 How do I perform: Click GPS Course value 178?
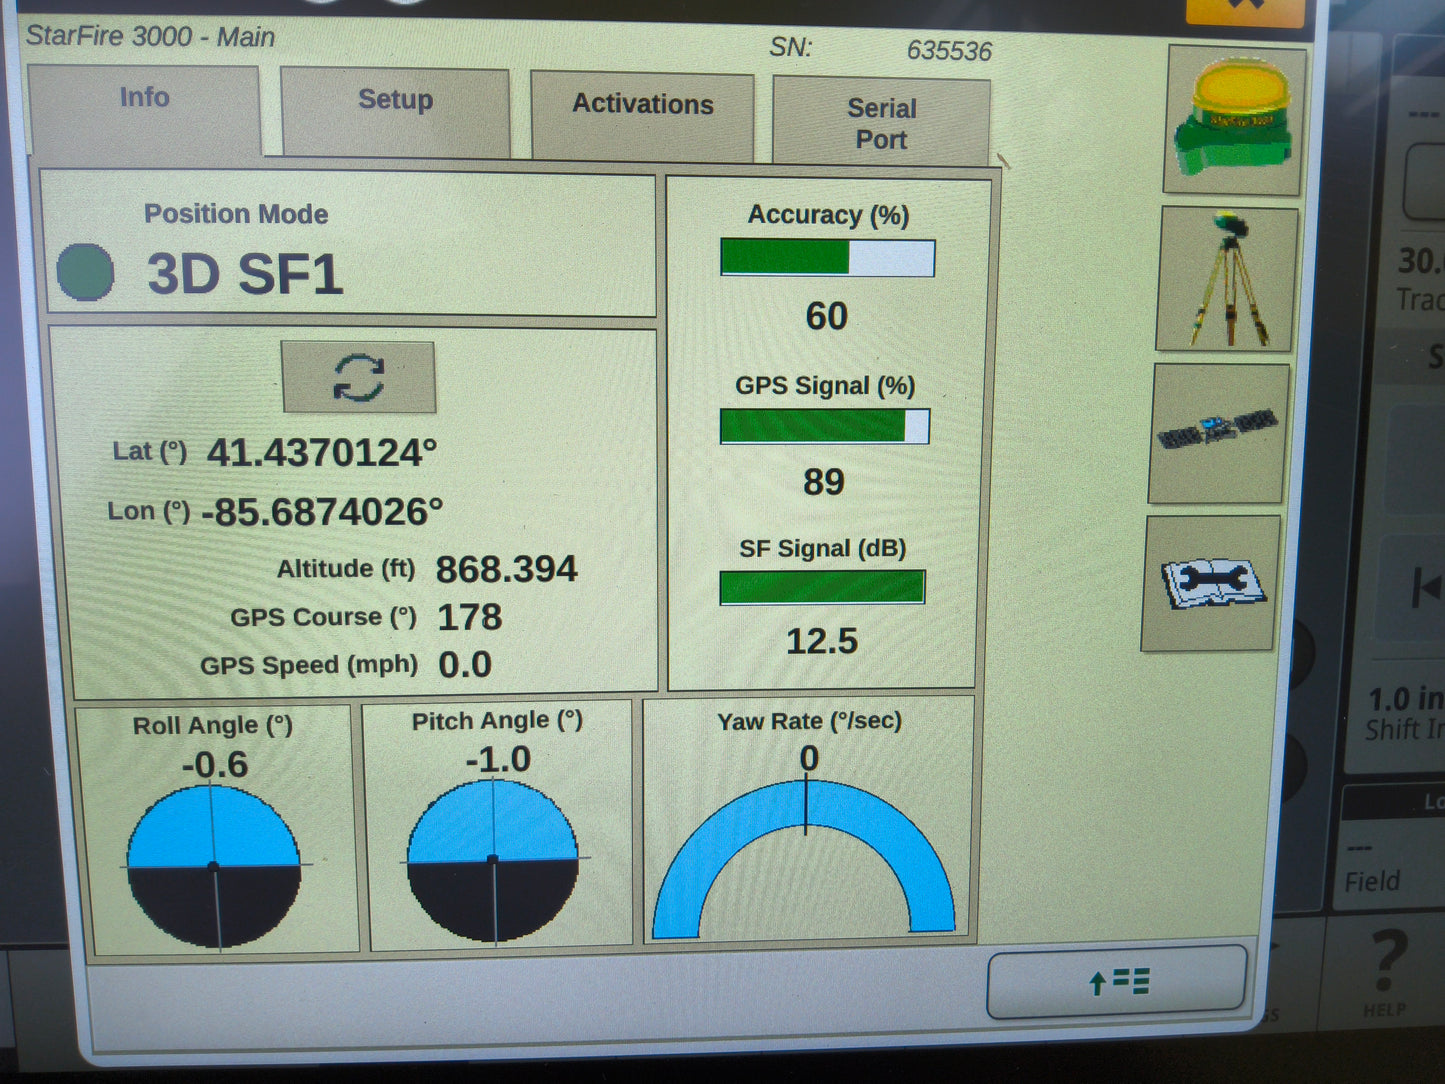pyautogui.click(x=469, y=617)
